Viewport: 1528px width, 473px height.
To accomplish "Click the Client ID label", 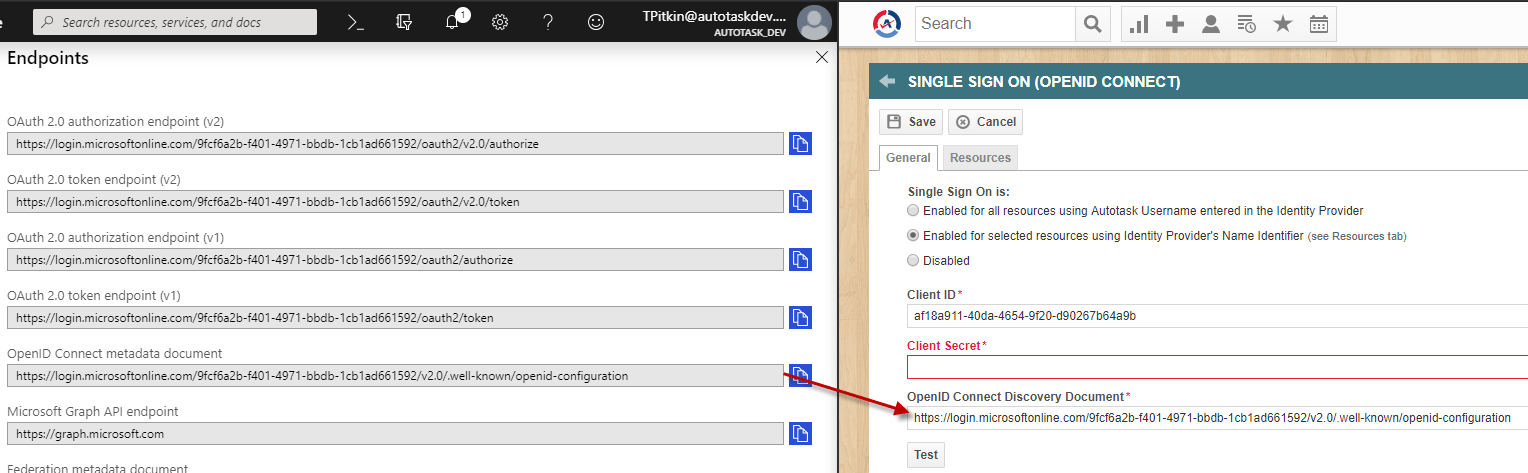I will [x=931, y=294].
